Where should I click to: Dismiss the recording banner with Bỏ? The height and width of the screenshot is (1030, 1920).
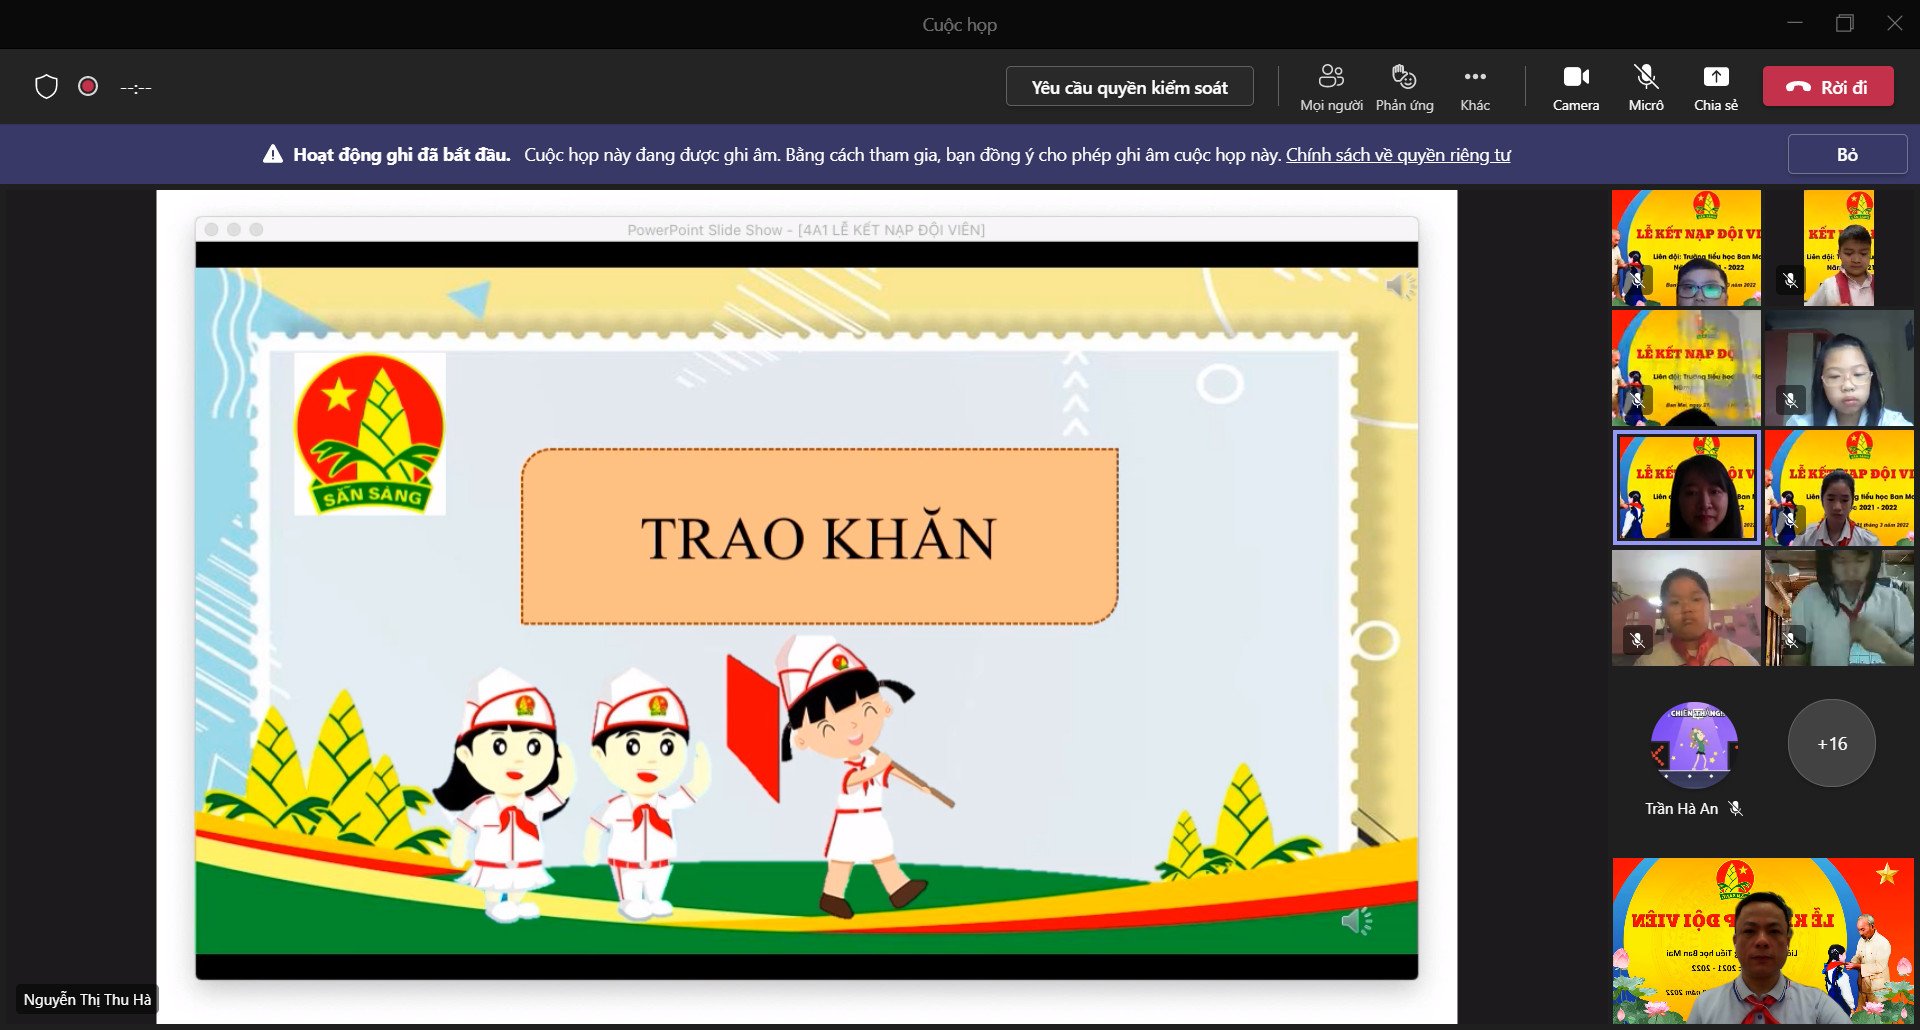(x=1846, y=155)
